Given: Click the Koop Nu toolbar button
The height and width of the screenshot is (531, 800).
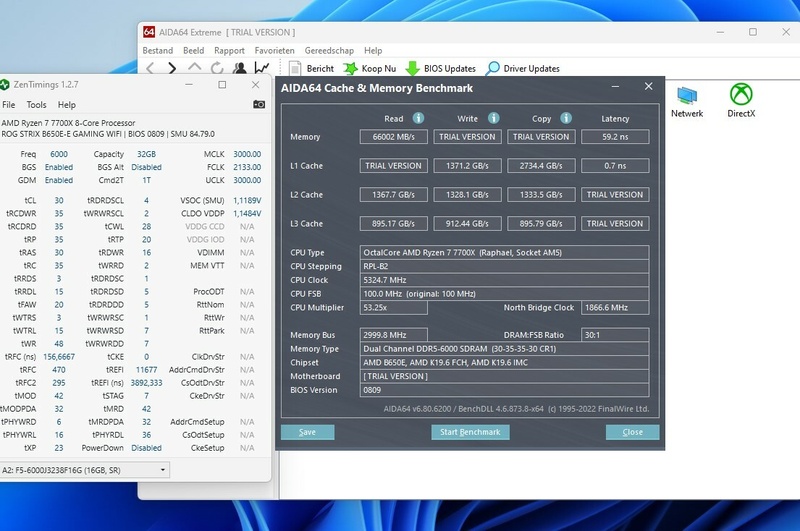Looking at the screenshot, I should coord(370,68).
